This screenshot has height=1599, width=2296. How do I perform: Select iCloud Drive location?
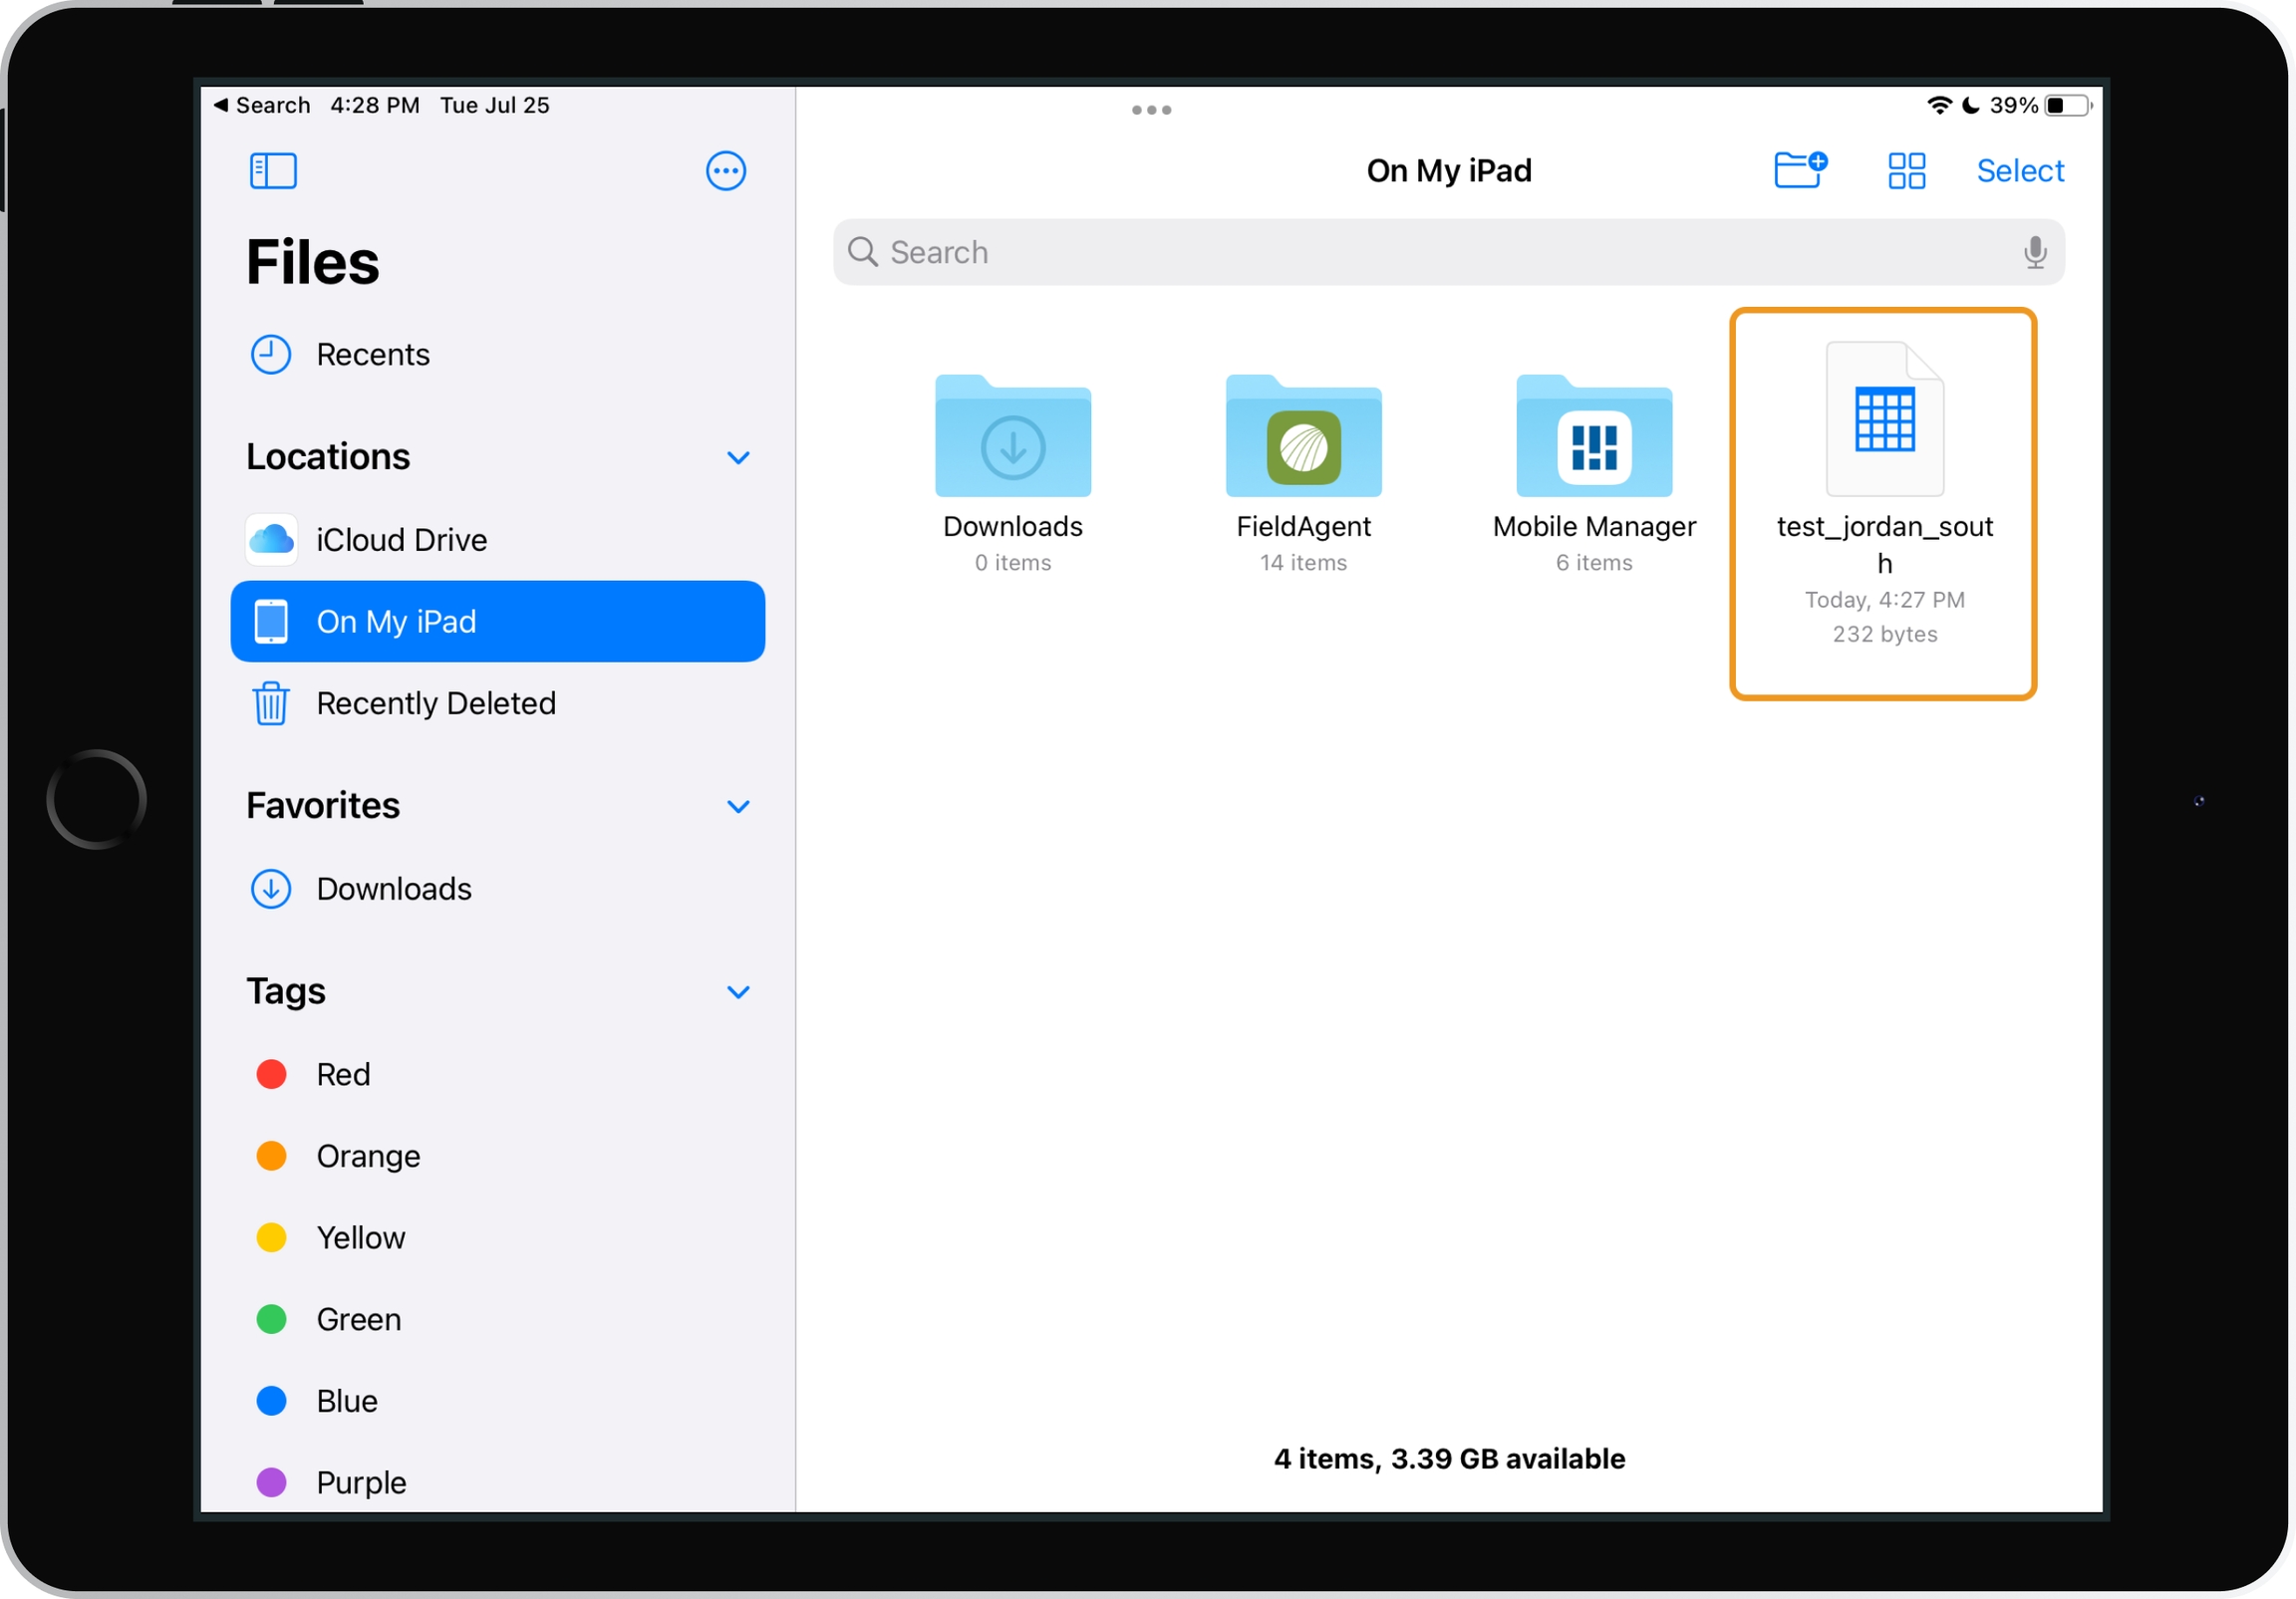(x=400, y=540)
